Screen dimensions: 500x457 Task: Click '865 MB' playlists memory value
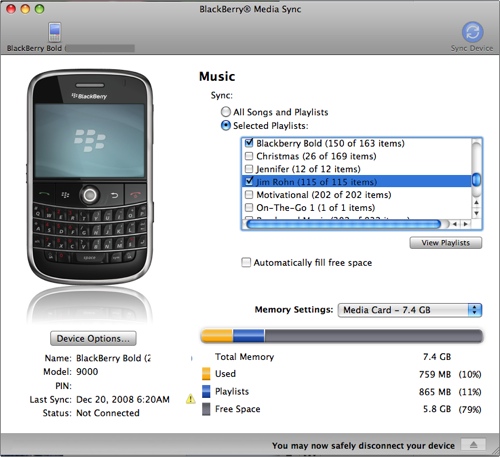pos(435,392)
